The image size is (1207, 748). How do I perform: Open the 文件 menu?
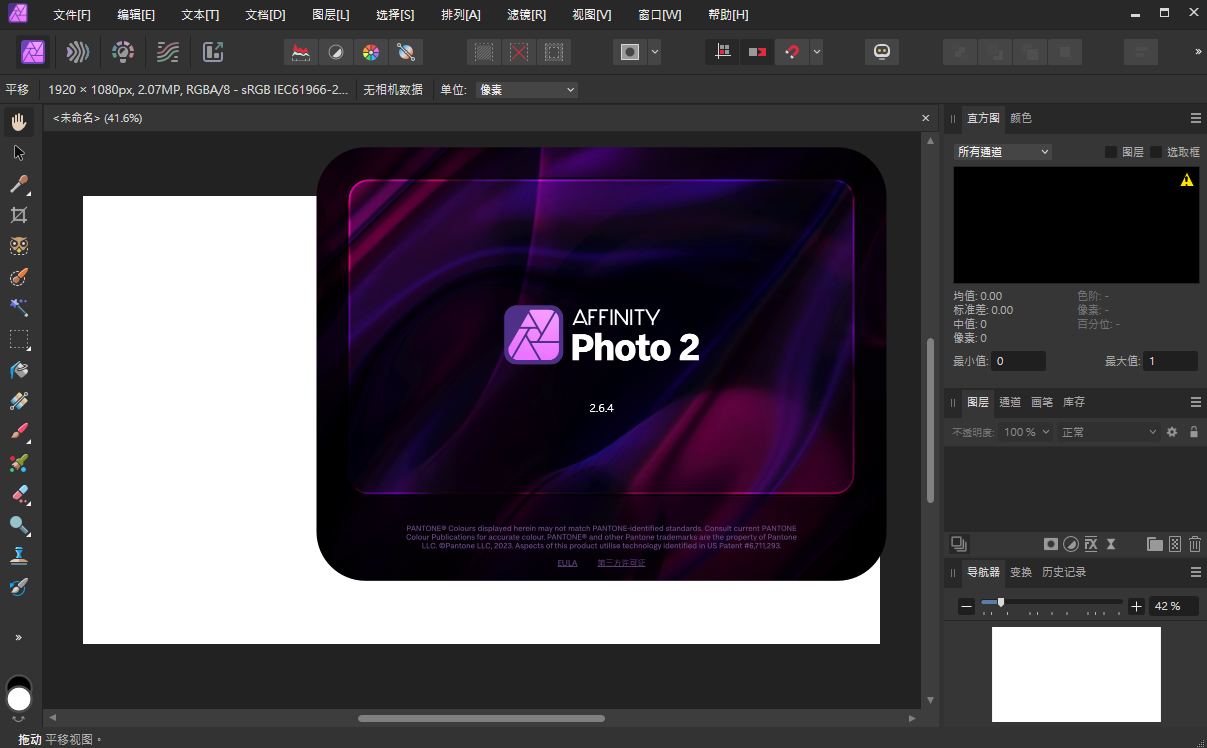click(72, 15)
